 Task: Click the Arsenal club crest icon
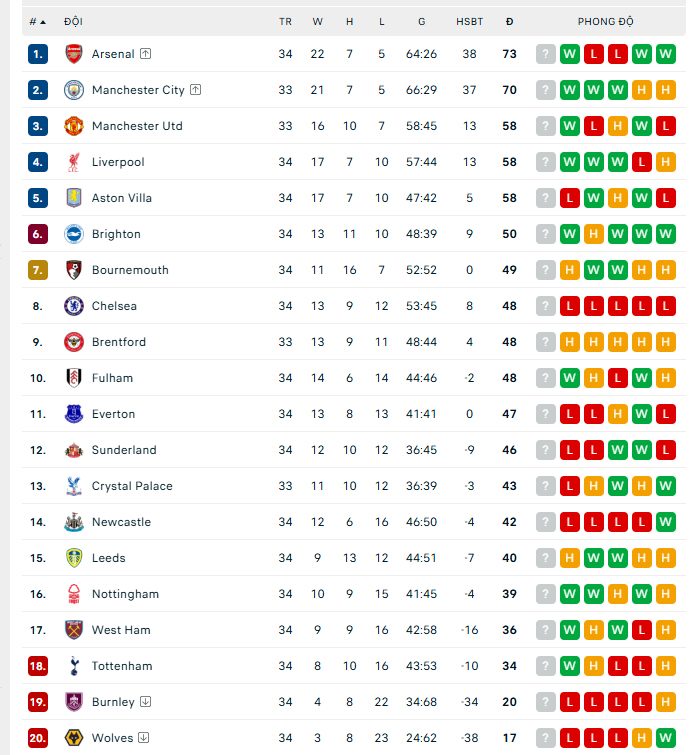click(74, 54)
